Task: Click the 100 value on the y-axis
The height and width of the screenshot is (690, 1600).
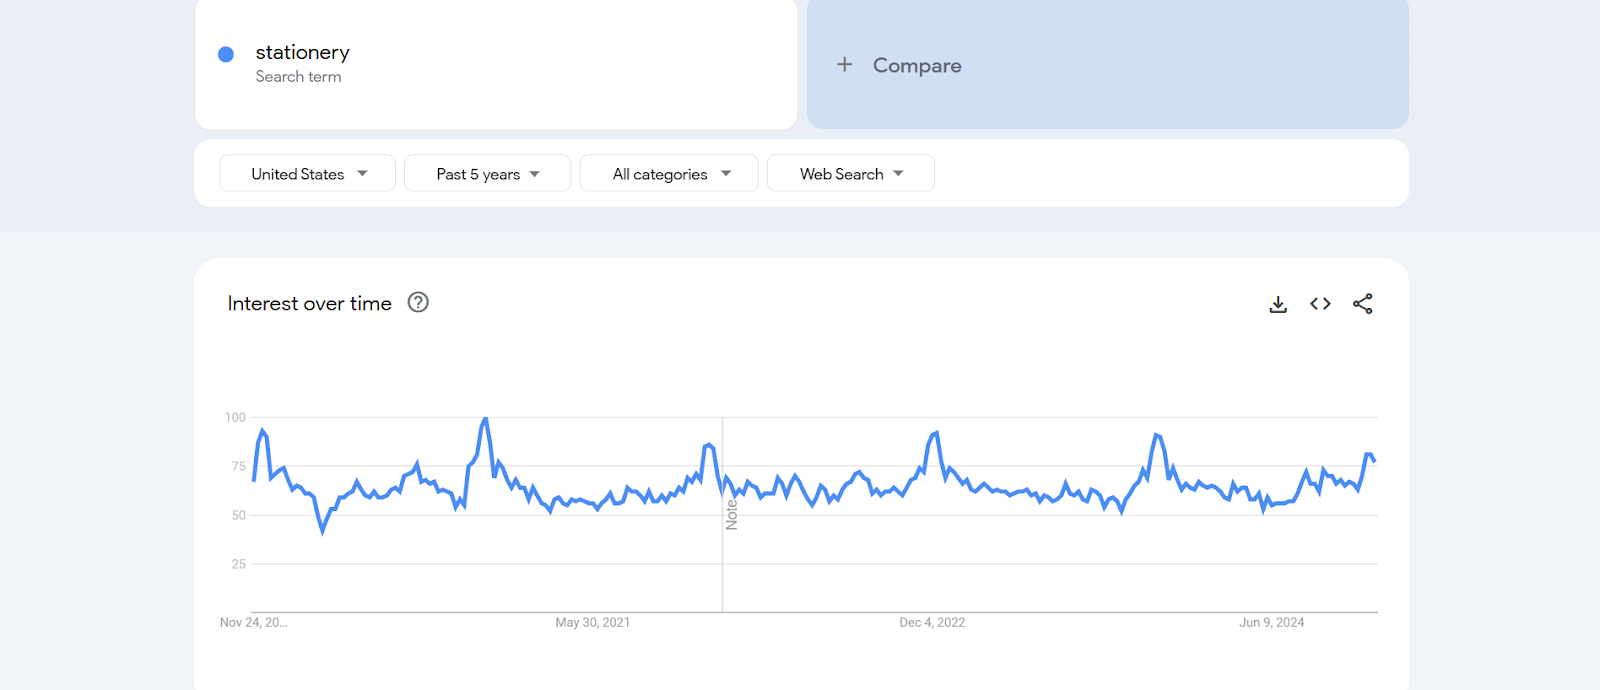Action: pos(235,417)
